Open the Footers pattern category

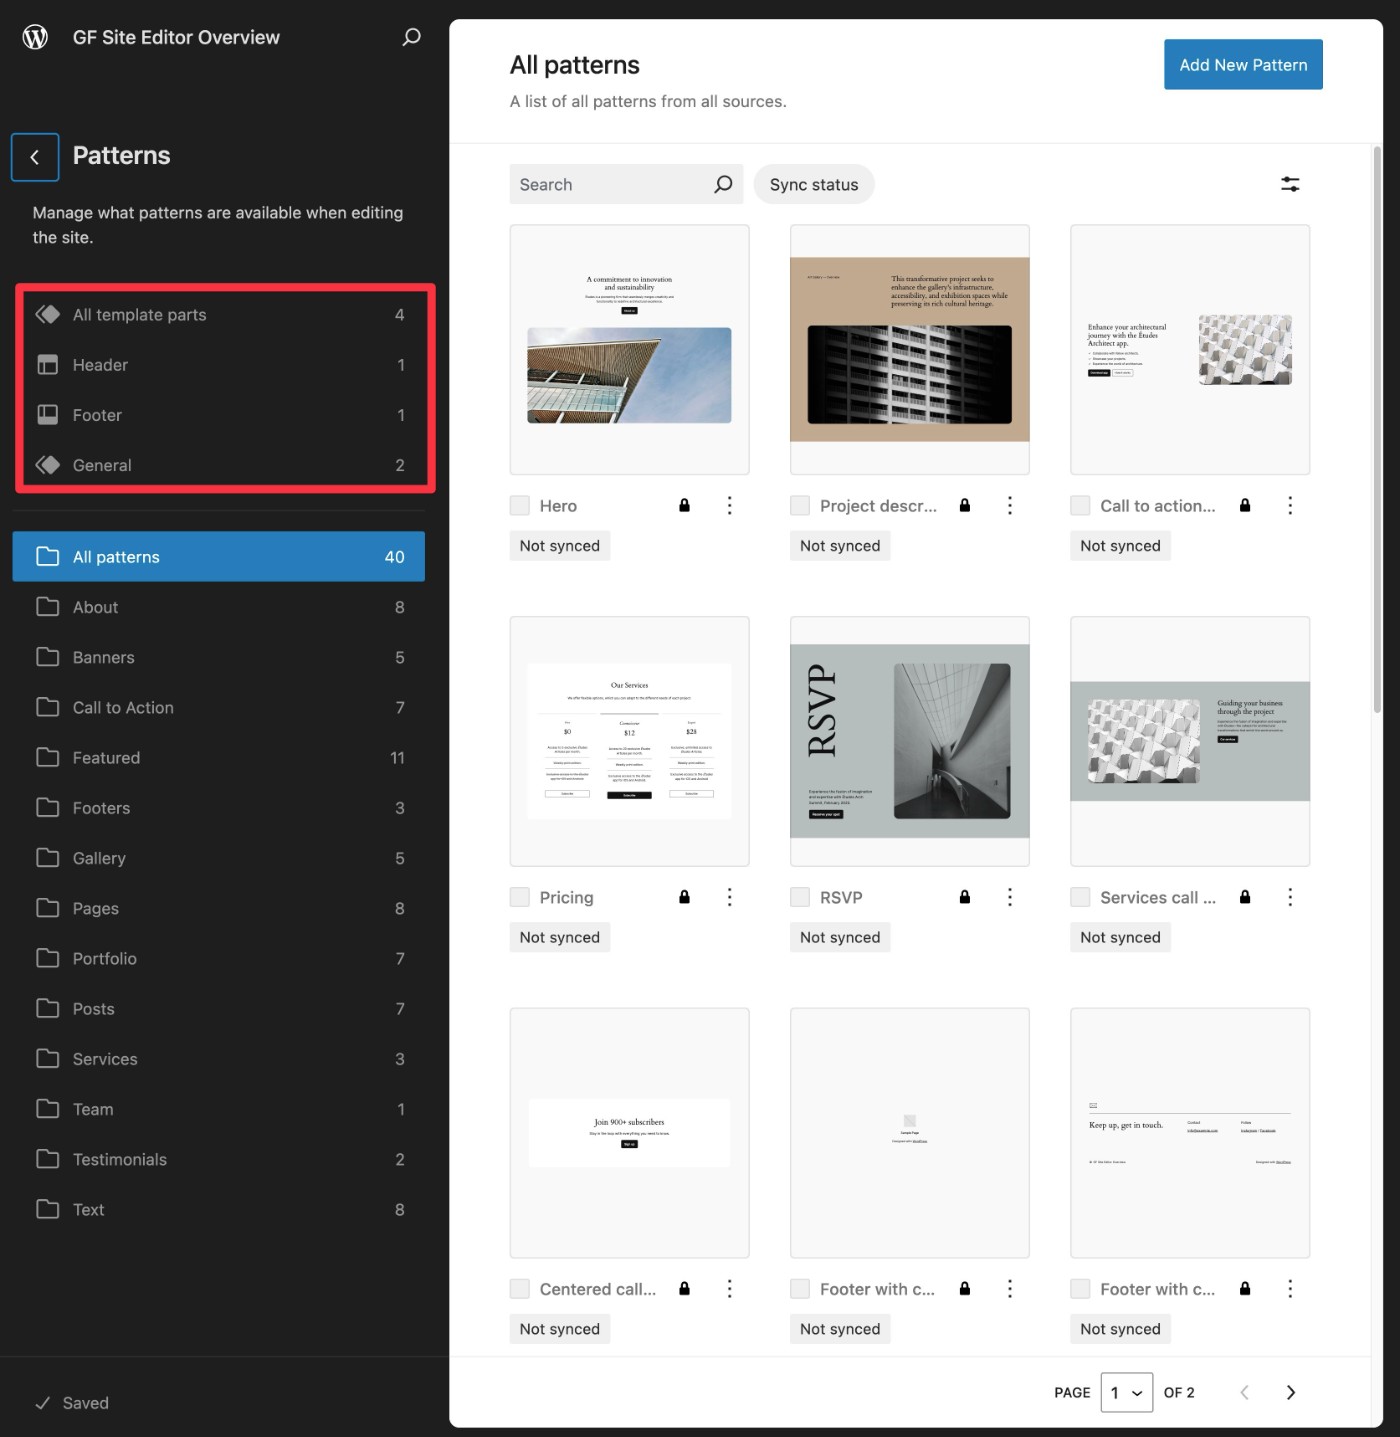tap(219, 808)
